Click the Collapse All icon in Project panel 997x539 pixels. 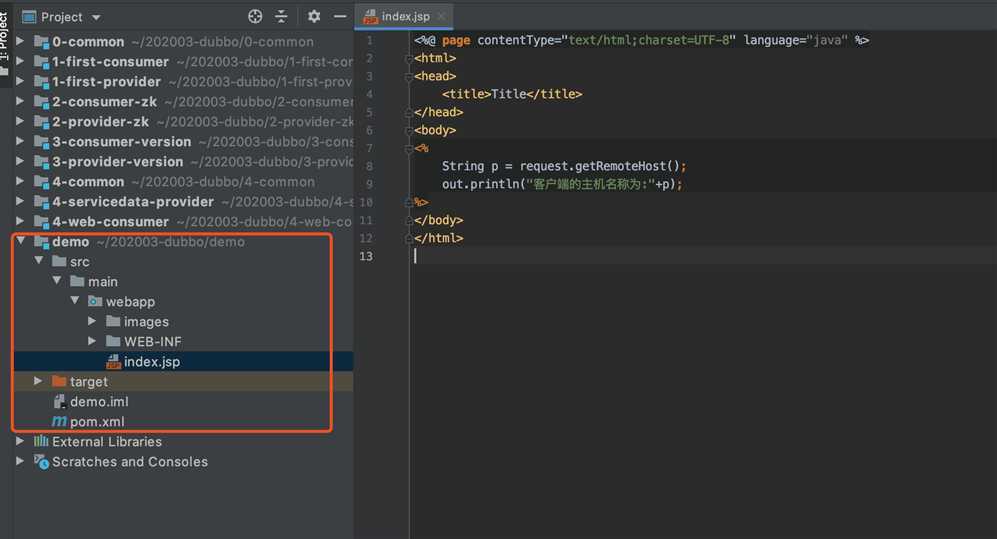click(281, 17)
